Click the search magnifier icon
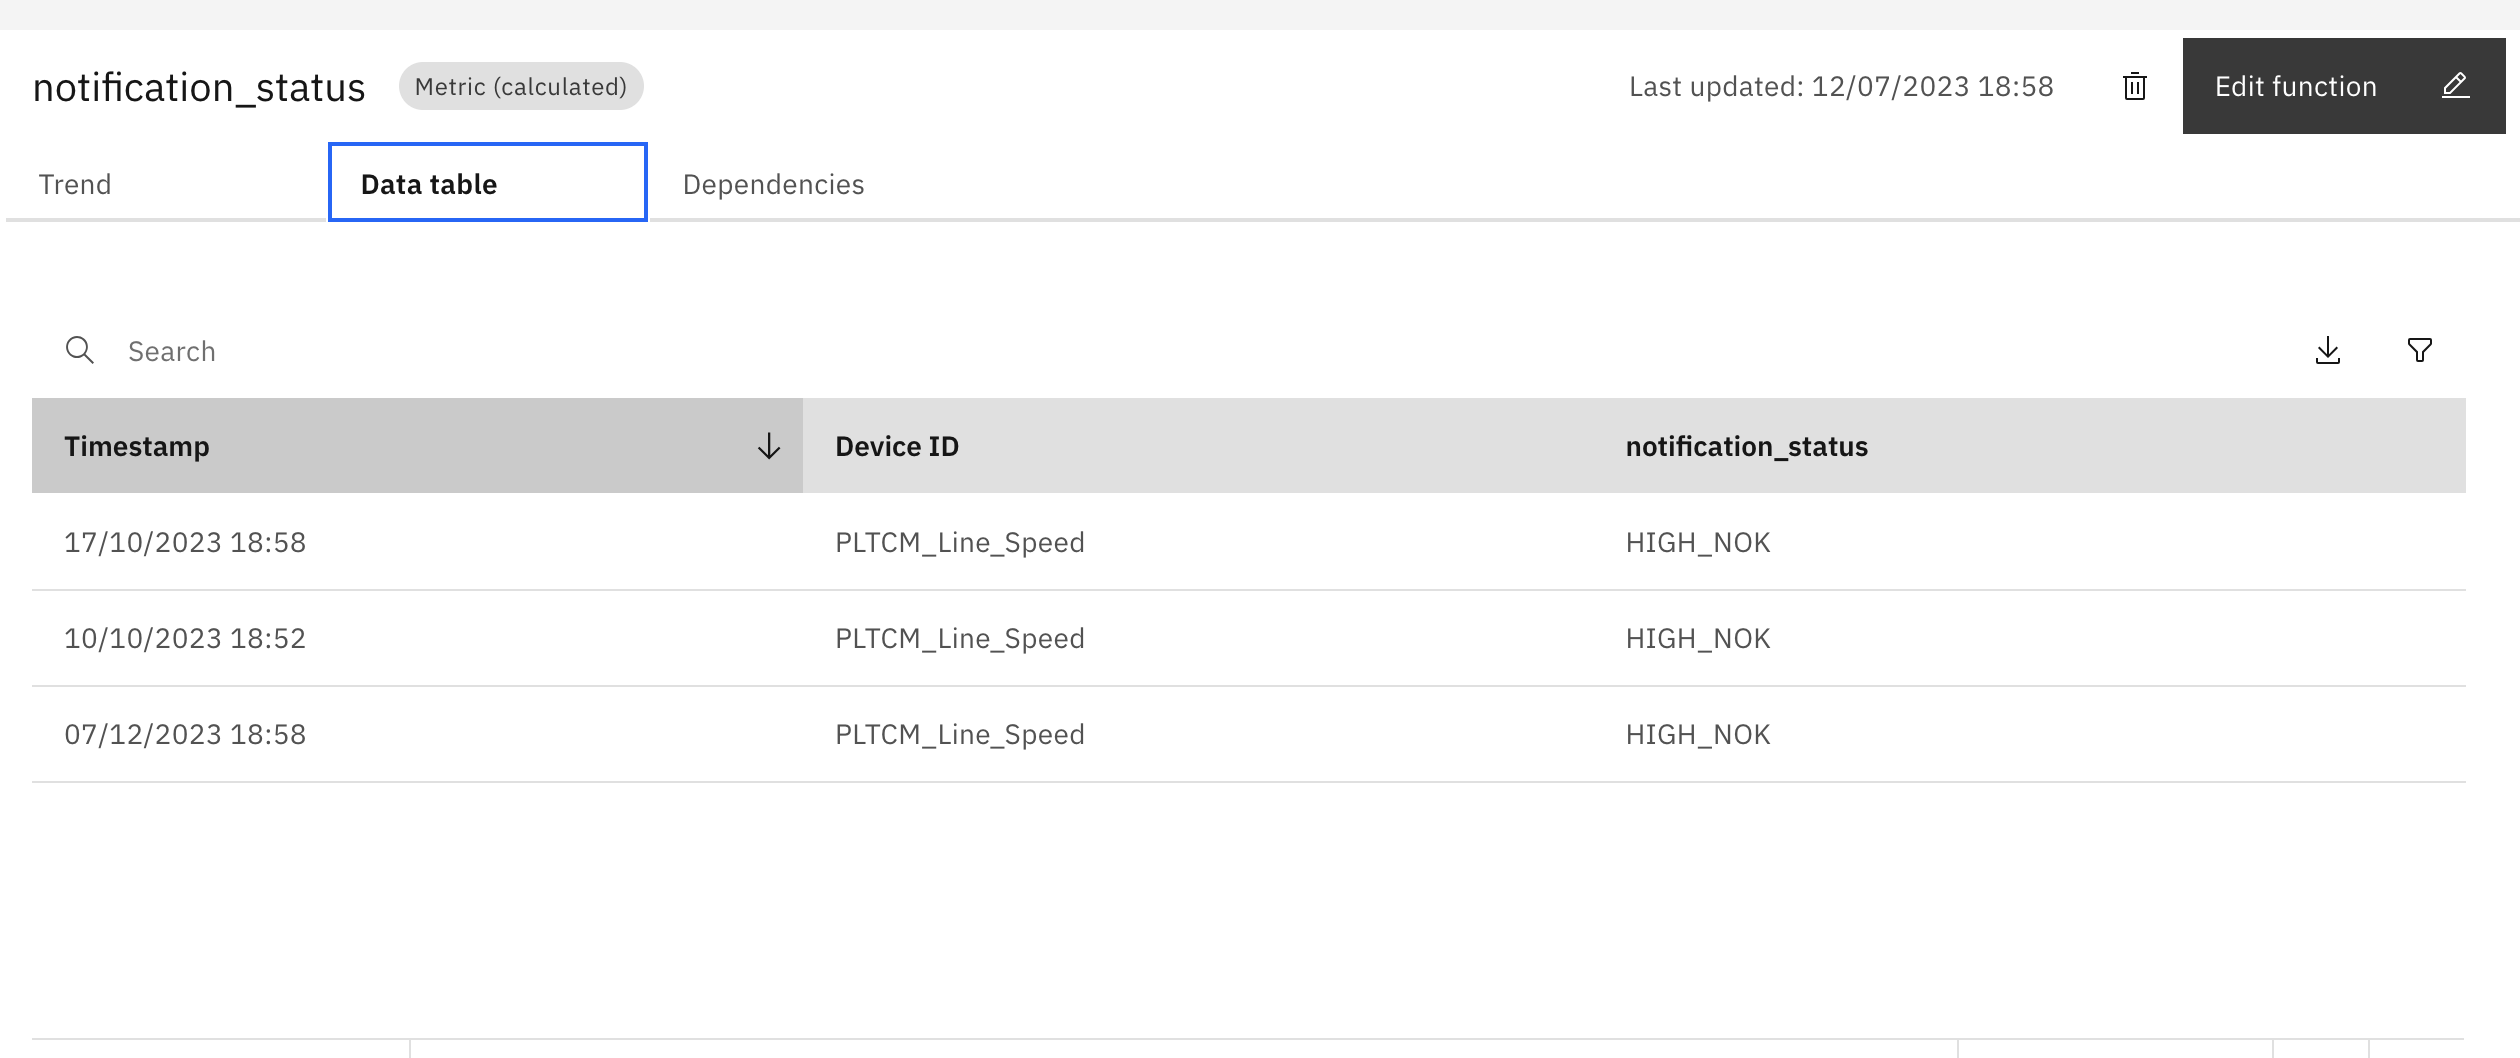Image resolution: width=2520 pixels, height=1058 pixels. (80, 351)
